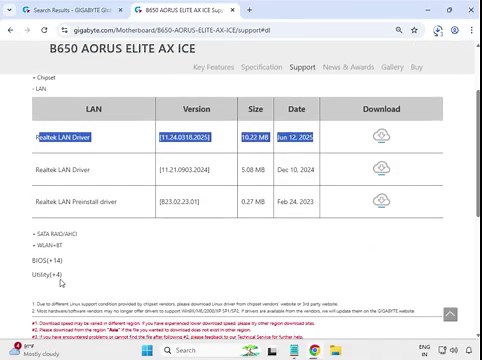The image size is (482, 360).
Task: Open the Key Features section
Action: coord(213,67)
